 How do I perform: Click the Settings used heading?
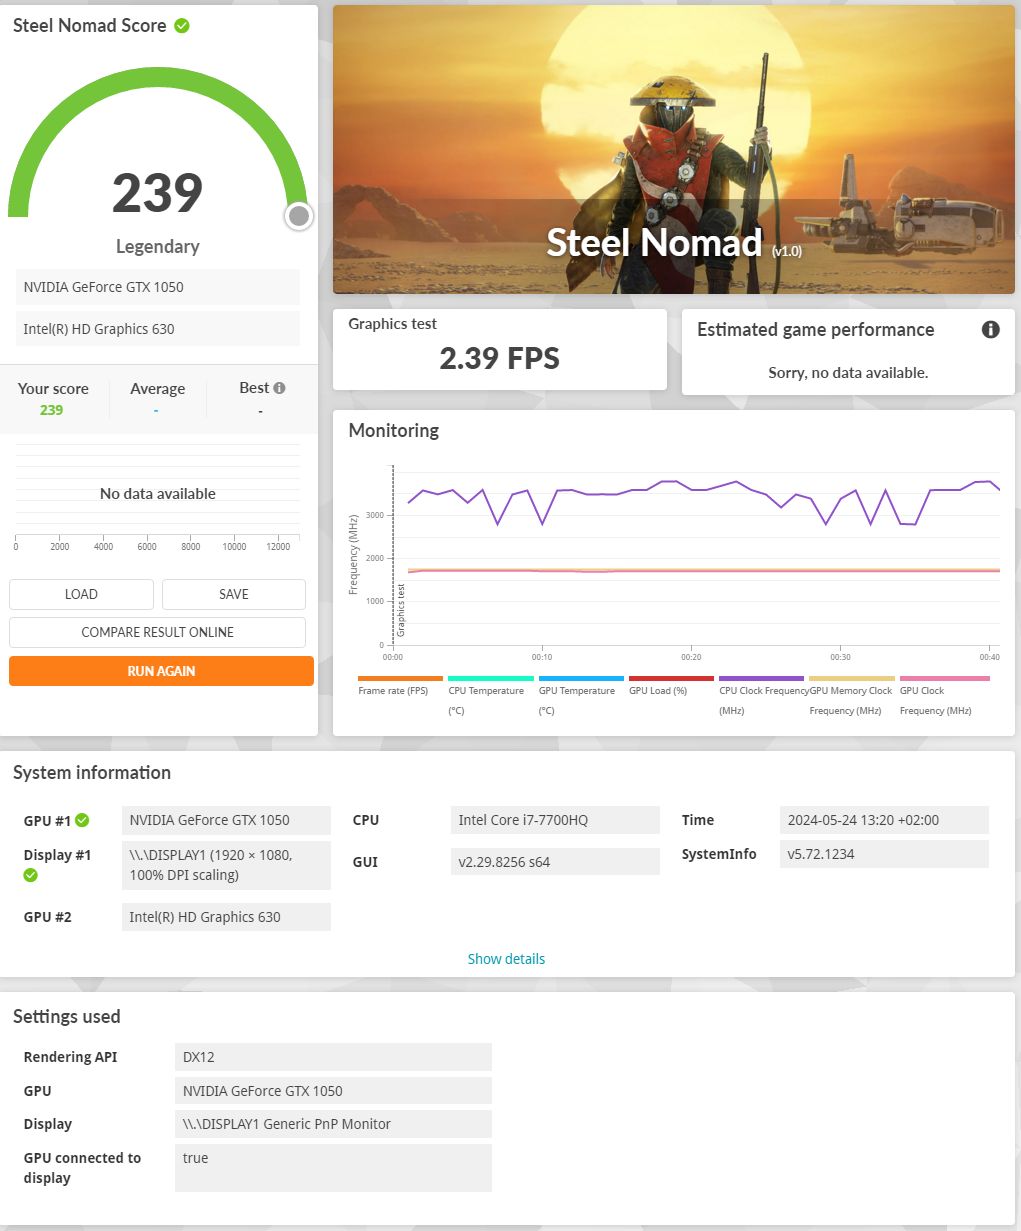coord(66,1017)
